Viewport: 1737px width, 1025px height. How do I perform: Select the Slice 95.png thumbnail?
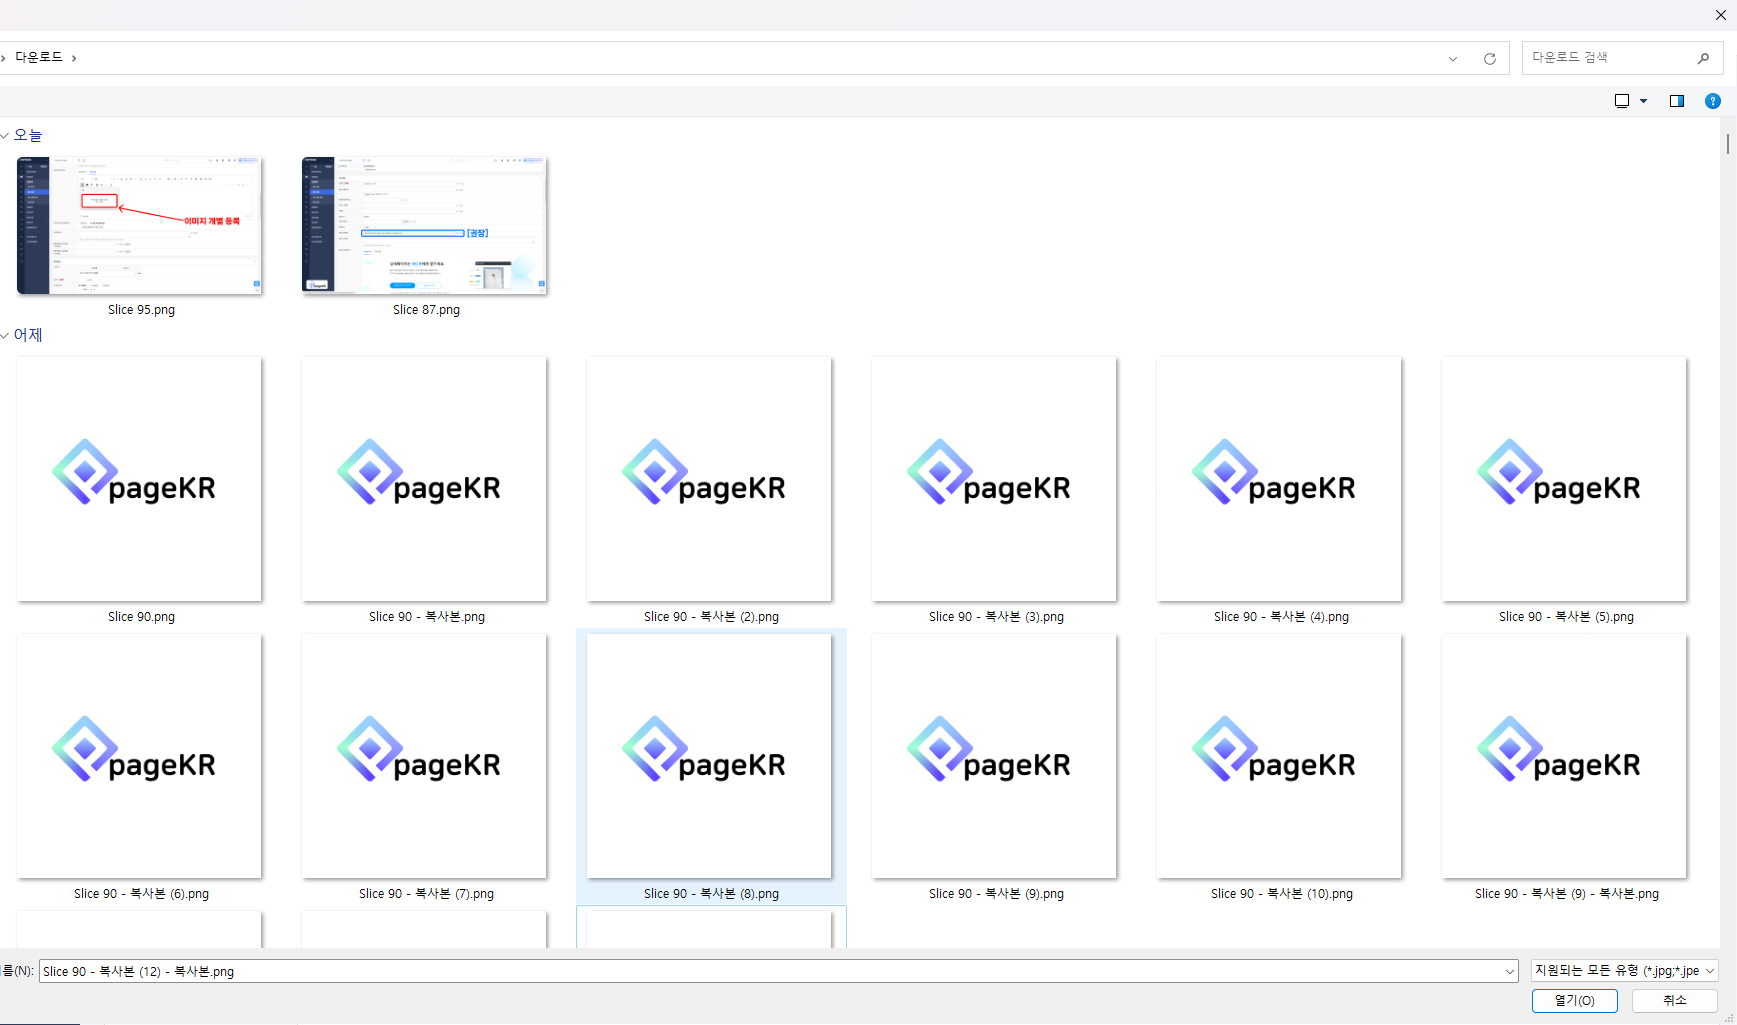tap(140, 225)
